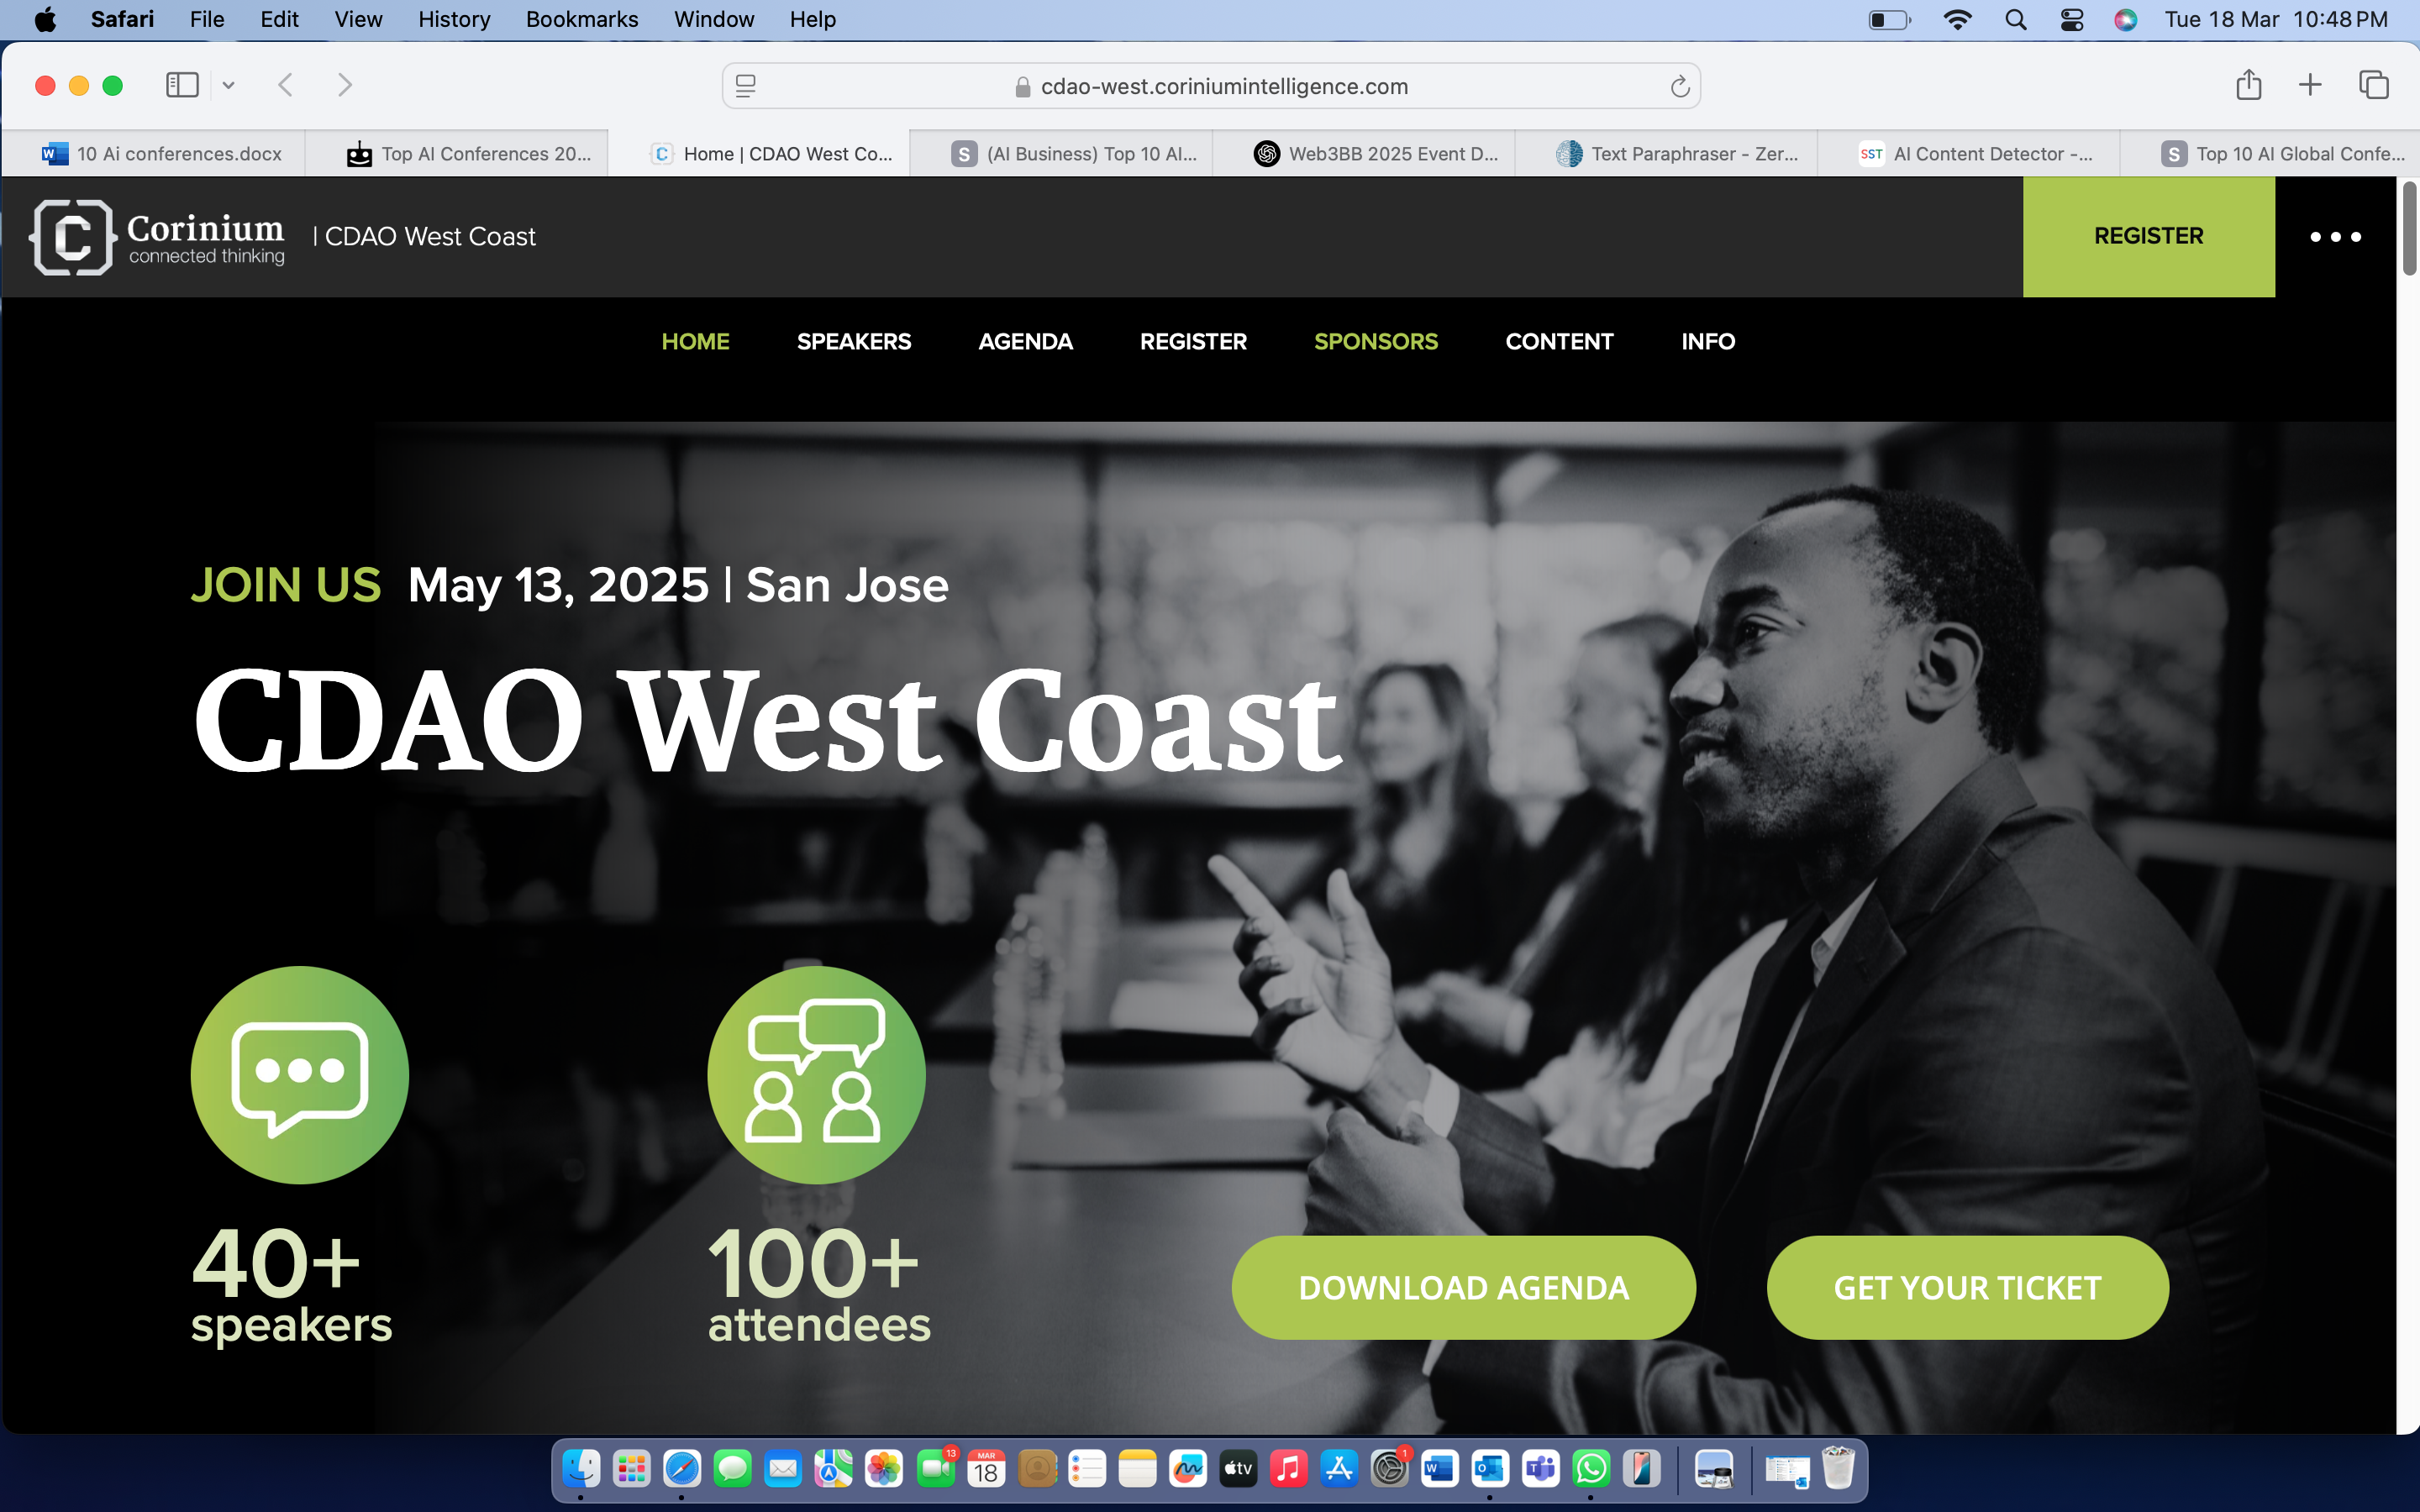Open Microsoft Word from the Dock
The image size is (2420, 1512).
point(1440,1469)
